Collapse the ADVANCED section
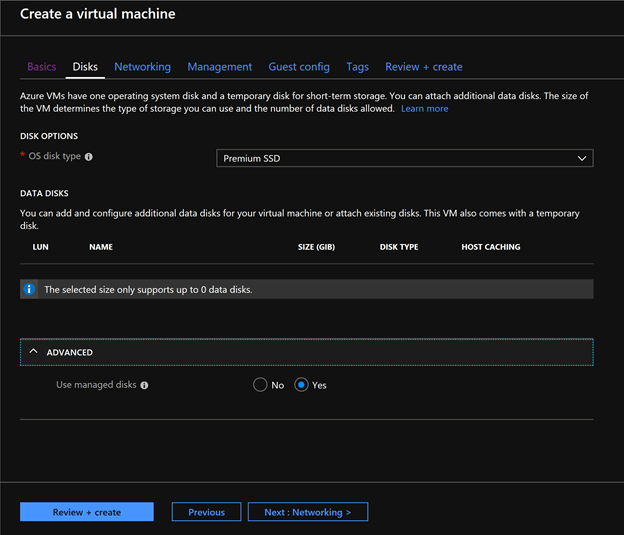Screen dimensions: 624x535 click(x=306, y=352)
